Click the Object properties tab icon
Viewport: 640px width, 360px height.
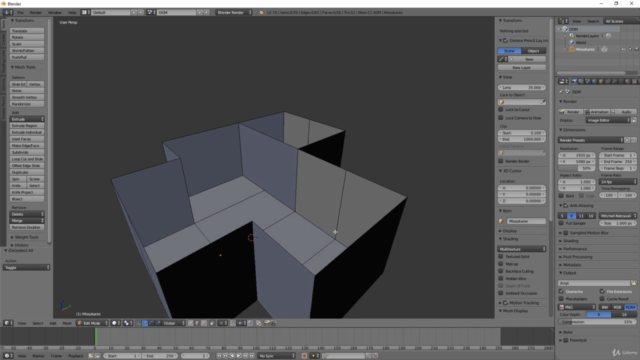tap(601, 82)
